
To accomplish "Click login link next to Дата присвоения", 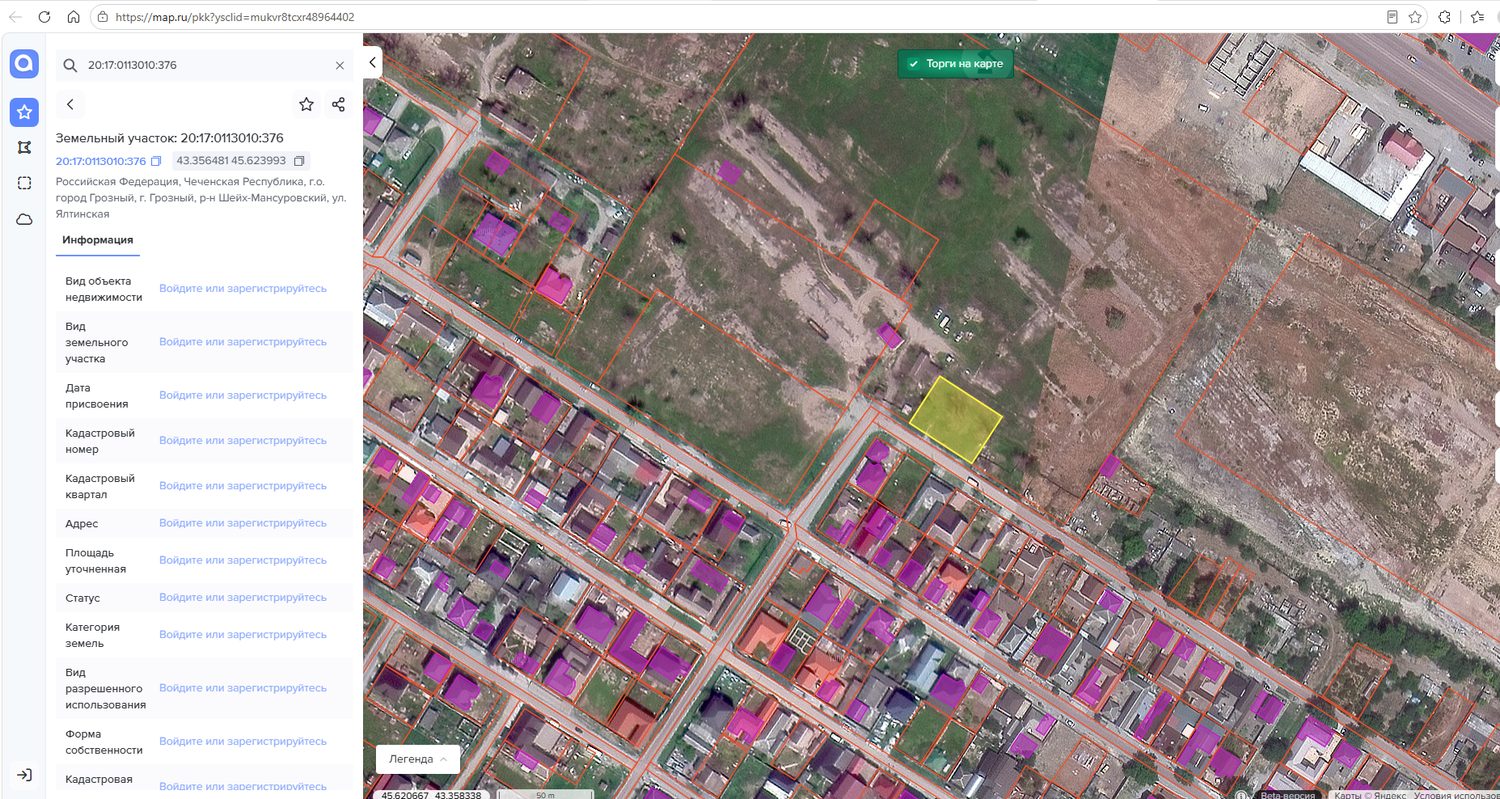I will [243, 395].
